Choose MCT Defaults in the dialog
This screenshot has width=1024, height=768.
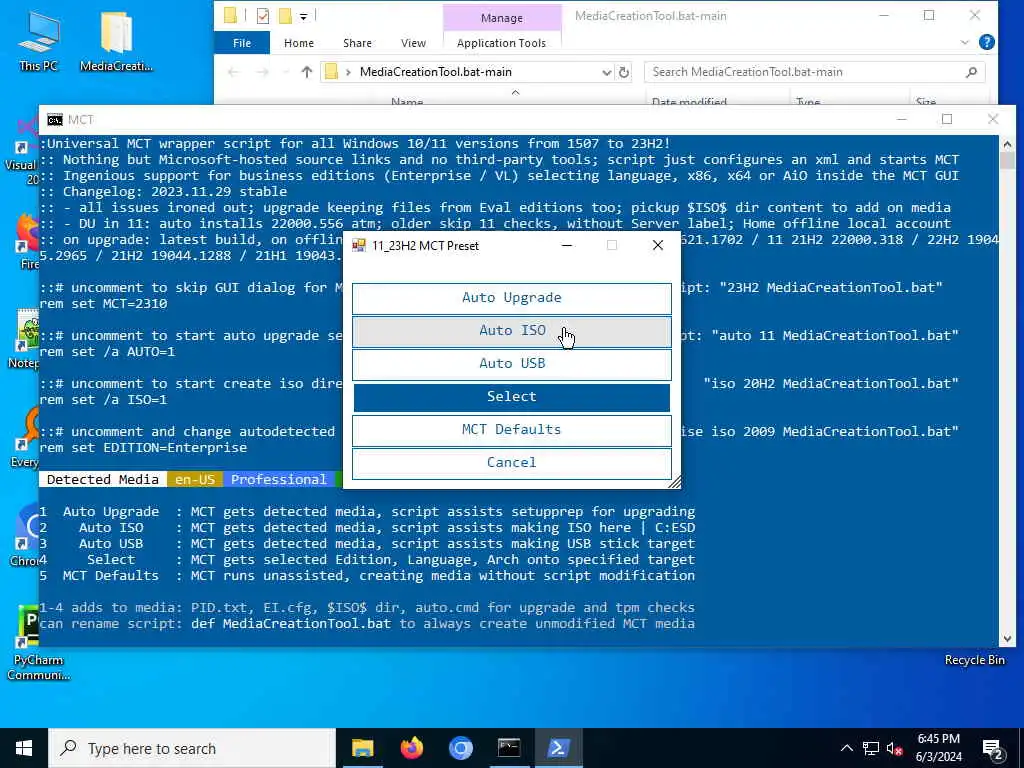511,430
